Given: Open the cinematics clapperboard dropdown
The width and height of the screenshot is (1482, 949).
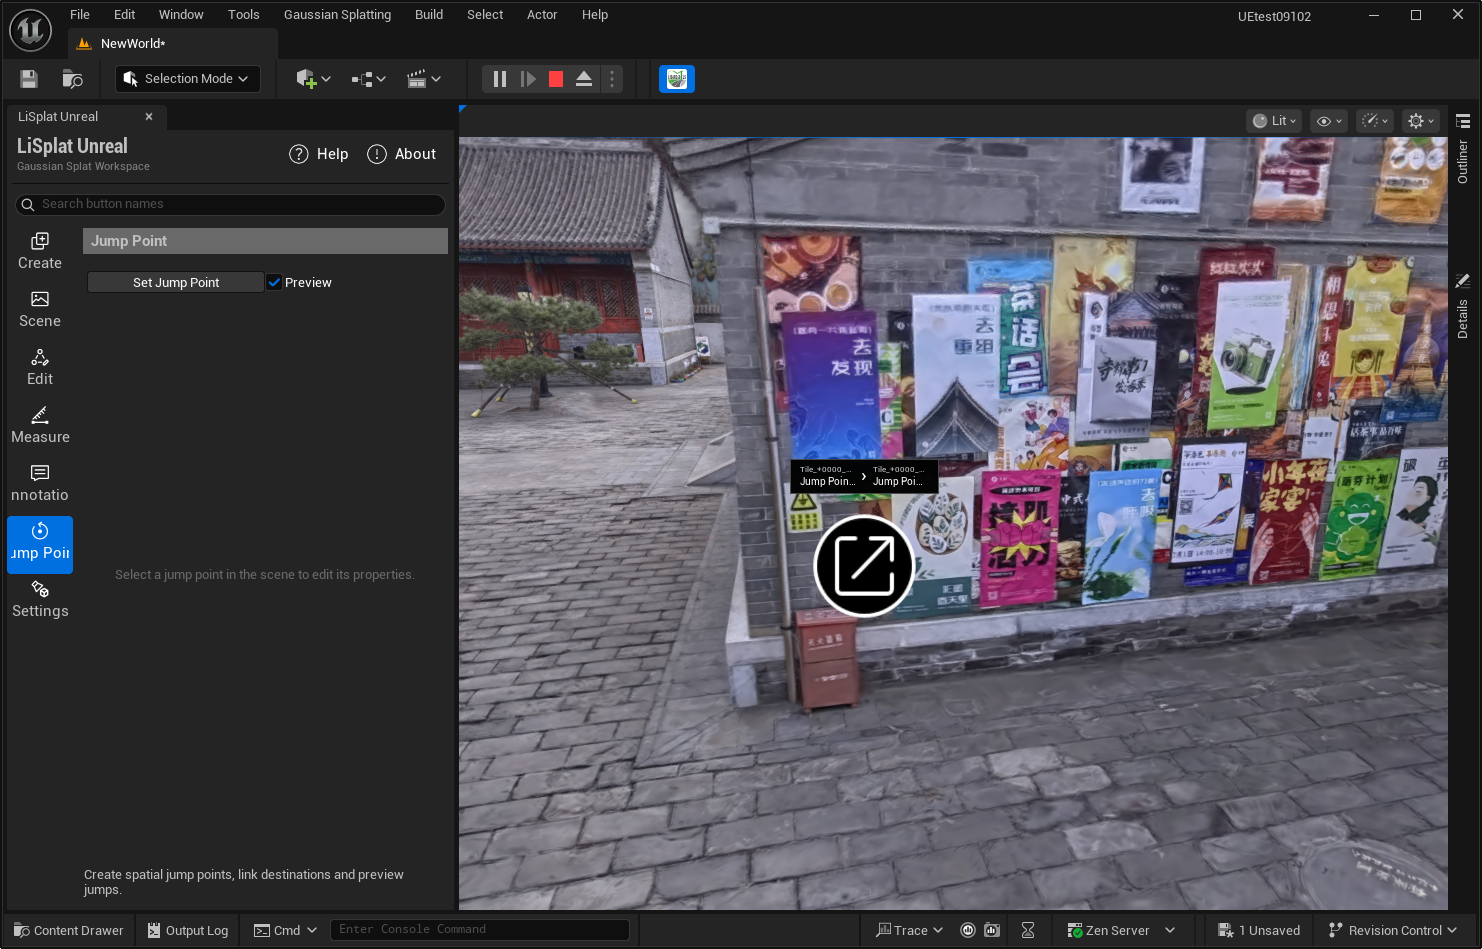Looking at the screenshot, I should pyautogui.click(x=423, y=79).
